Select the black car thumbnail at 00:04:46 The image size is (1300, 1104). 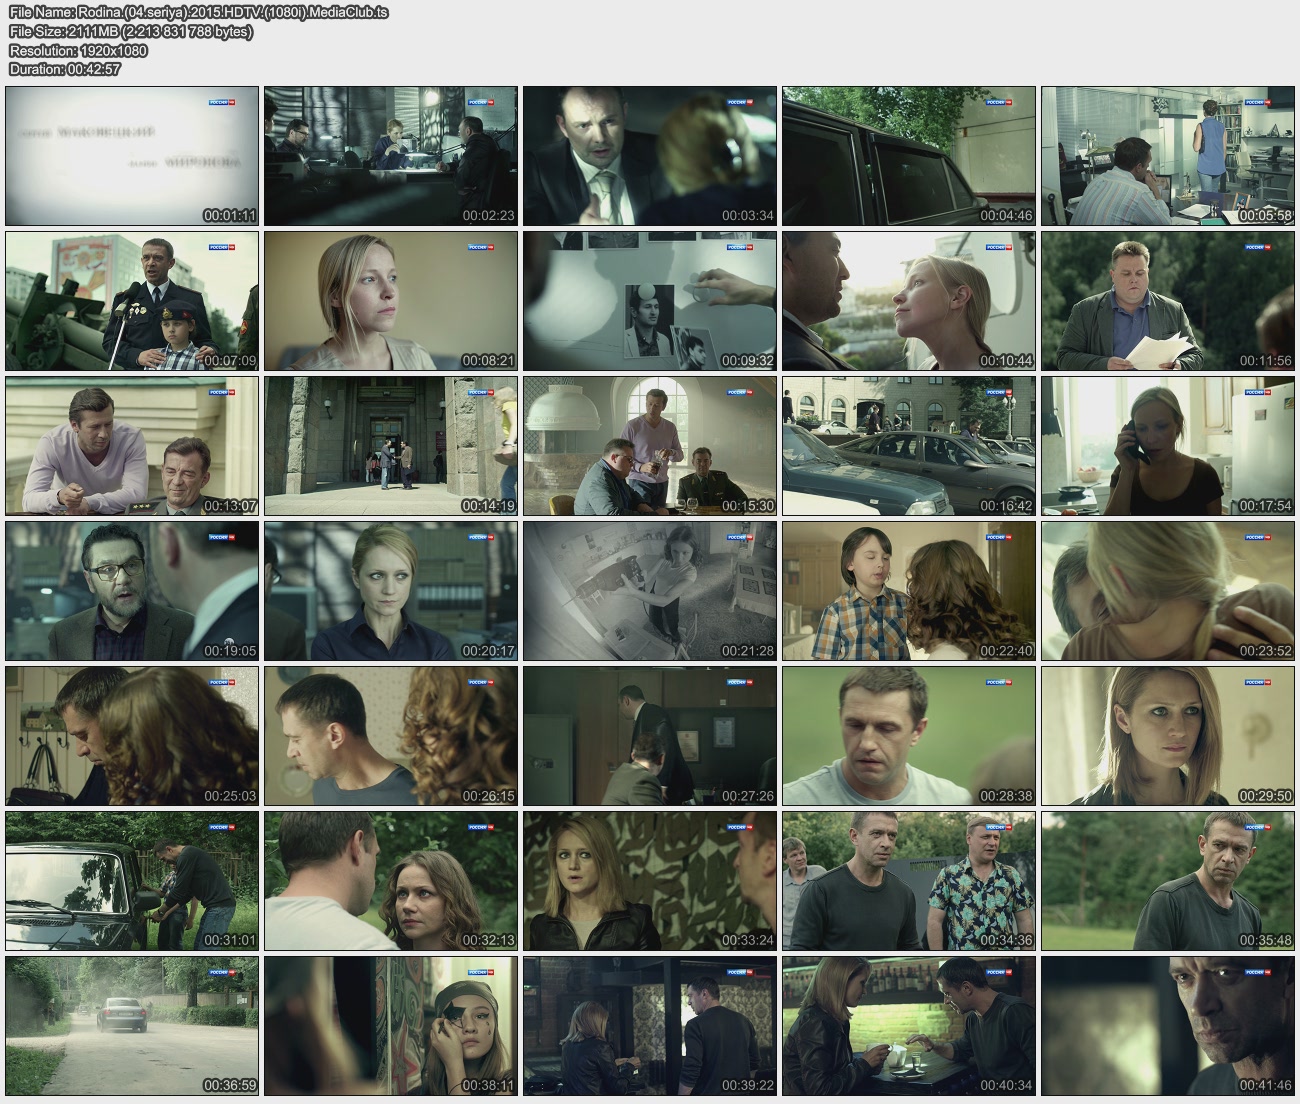(x=908, y=156)
